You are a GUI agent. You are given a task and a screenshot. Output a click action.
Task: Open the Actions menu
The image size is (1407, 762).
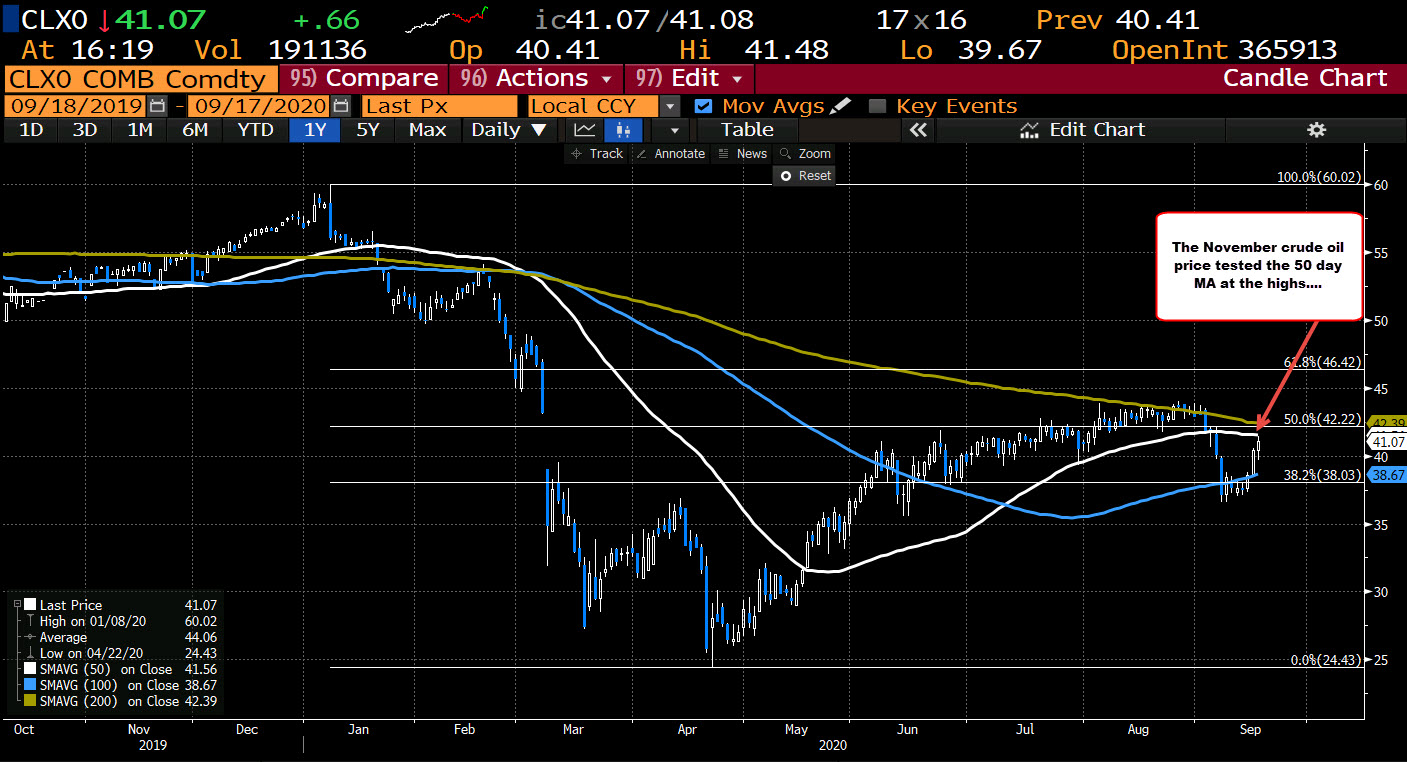pos(538,78)
